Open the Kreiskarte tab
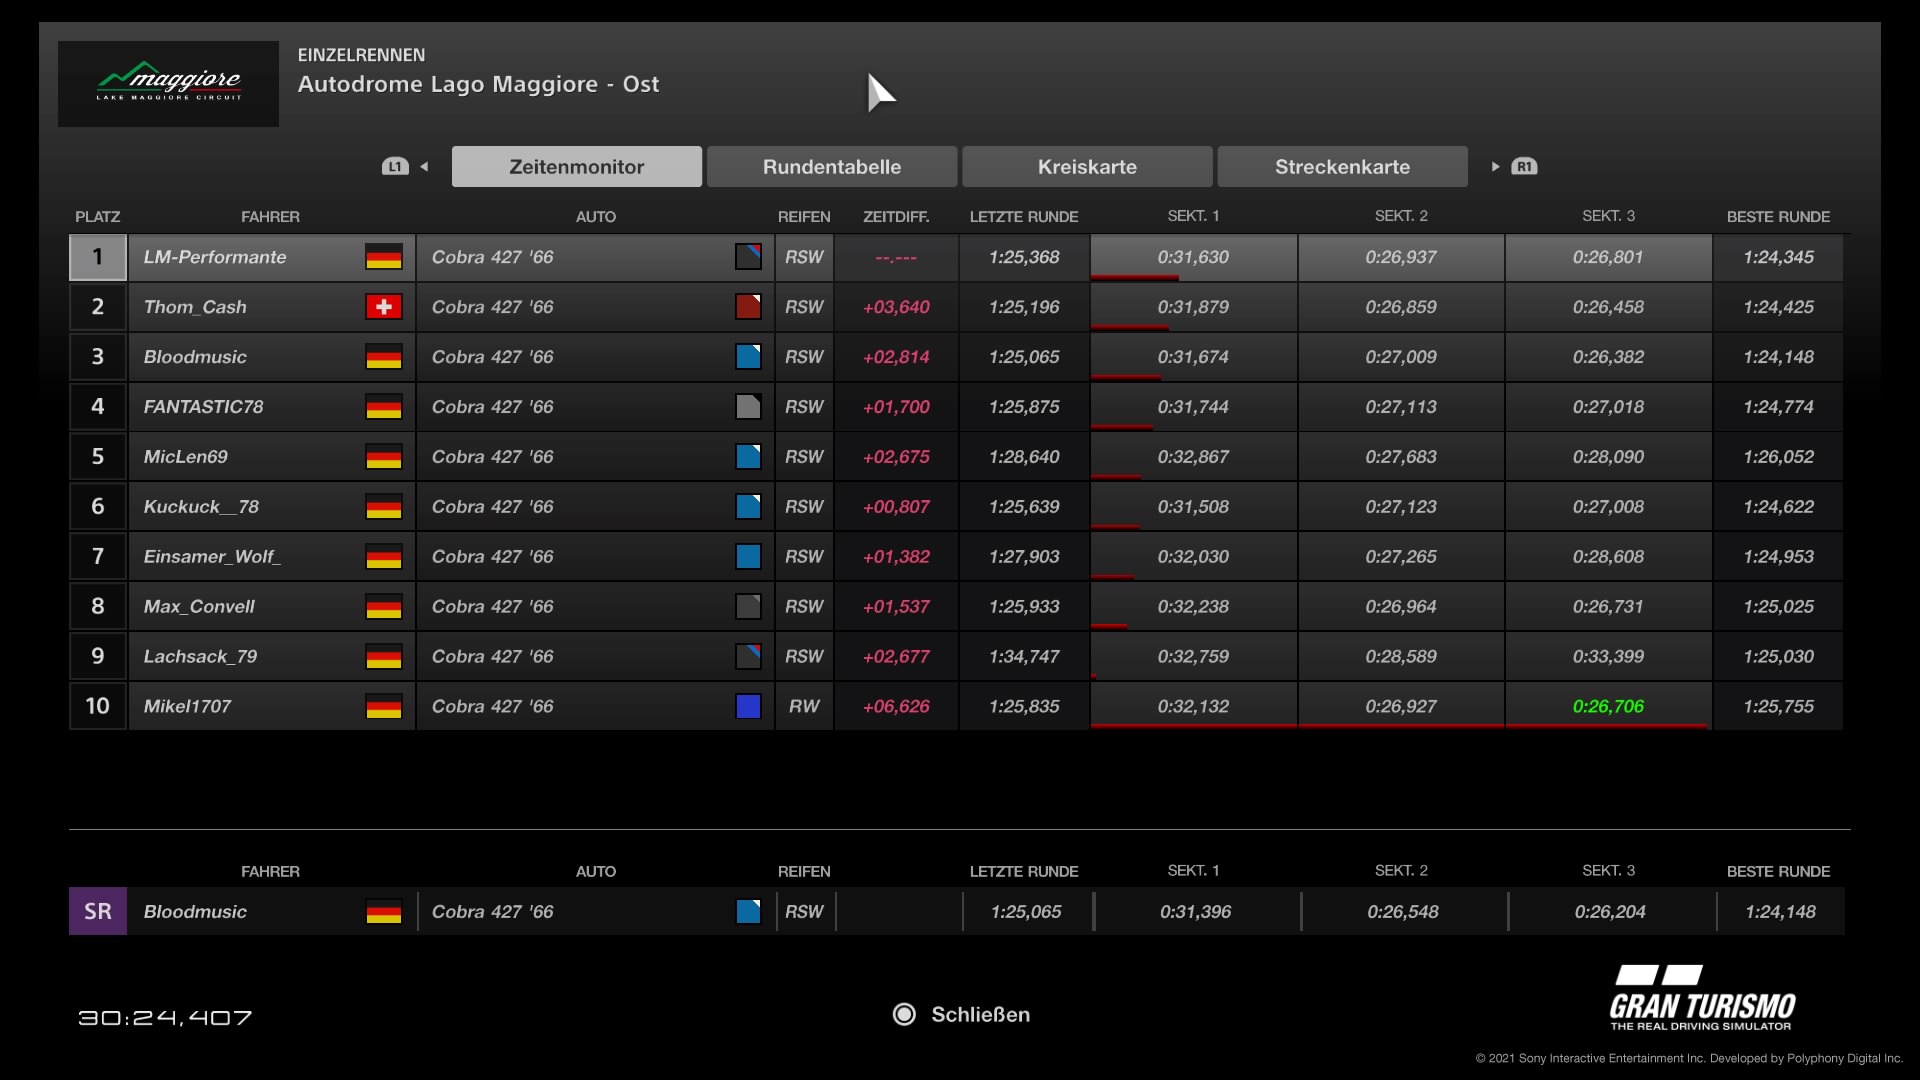The image size is (1920, 1080). 1087,167
